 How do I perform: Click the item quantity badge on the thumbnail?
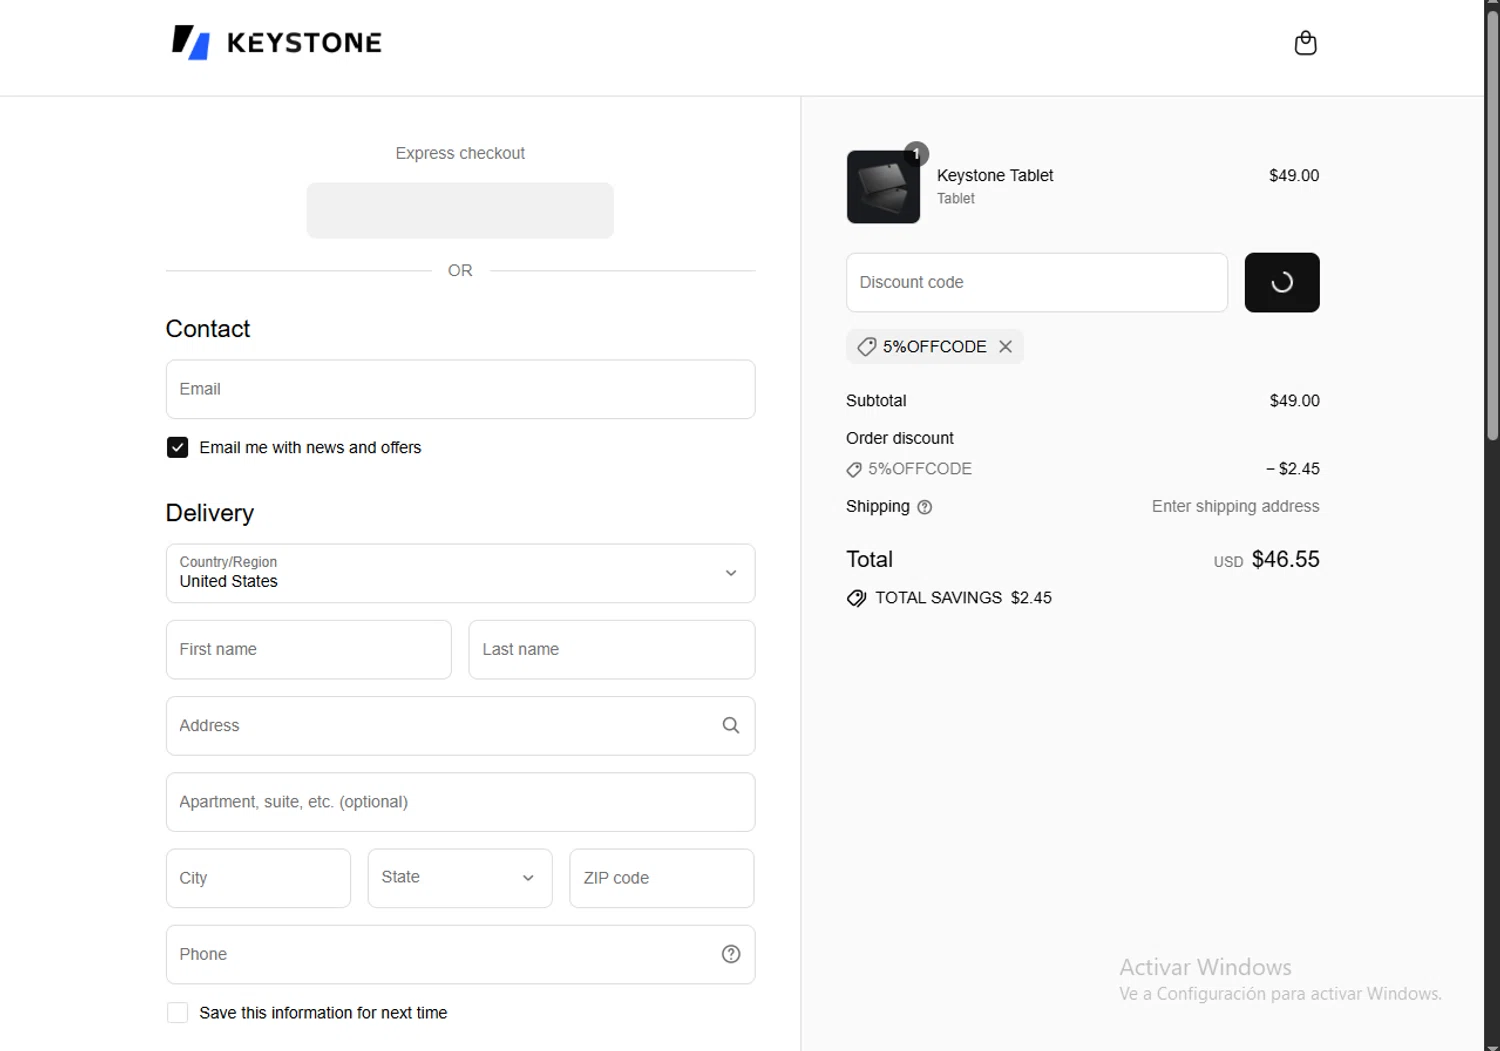916,153
